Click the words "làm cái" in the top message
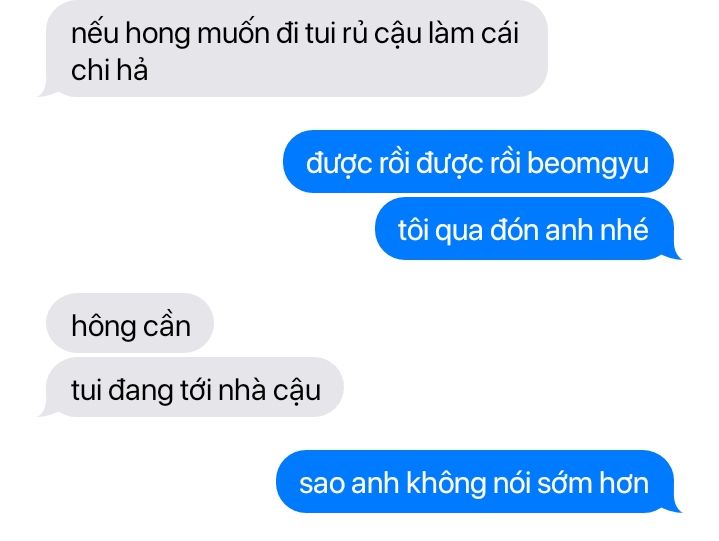 click(473, 33)
